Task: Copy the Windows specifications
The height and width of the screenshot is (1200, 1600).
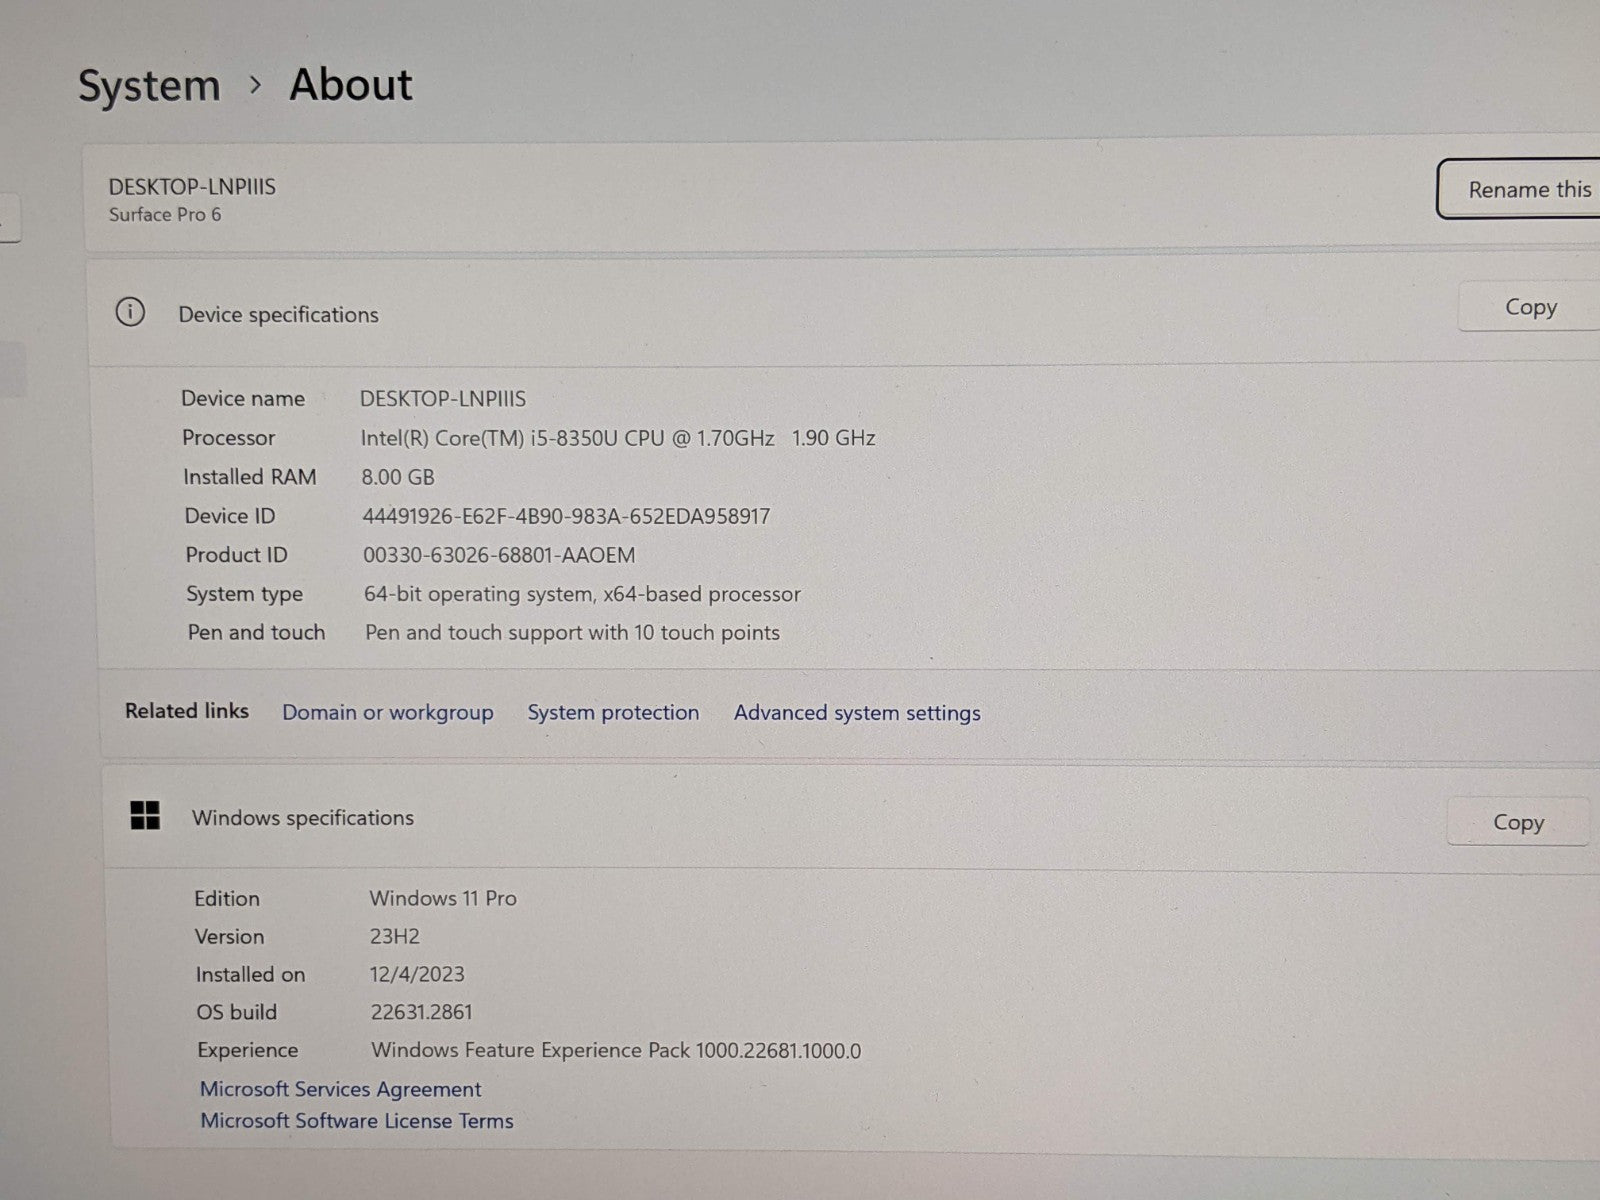Action: [1517, 822]
